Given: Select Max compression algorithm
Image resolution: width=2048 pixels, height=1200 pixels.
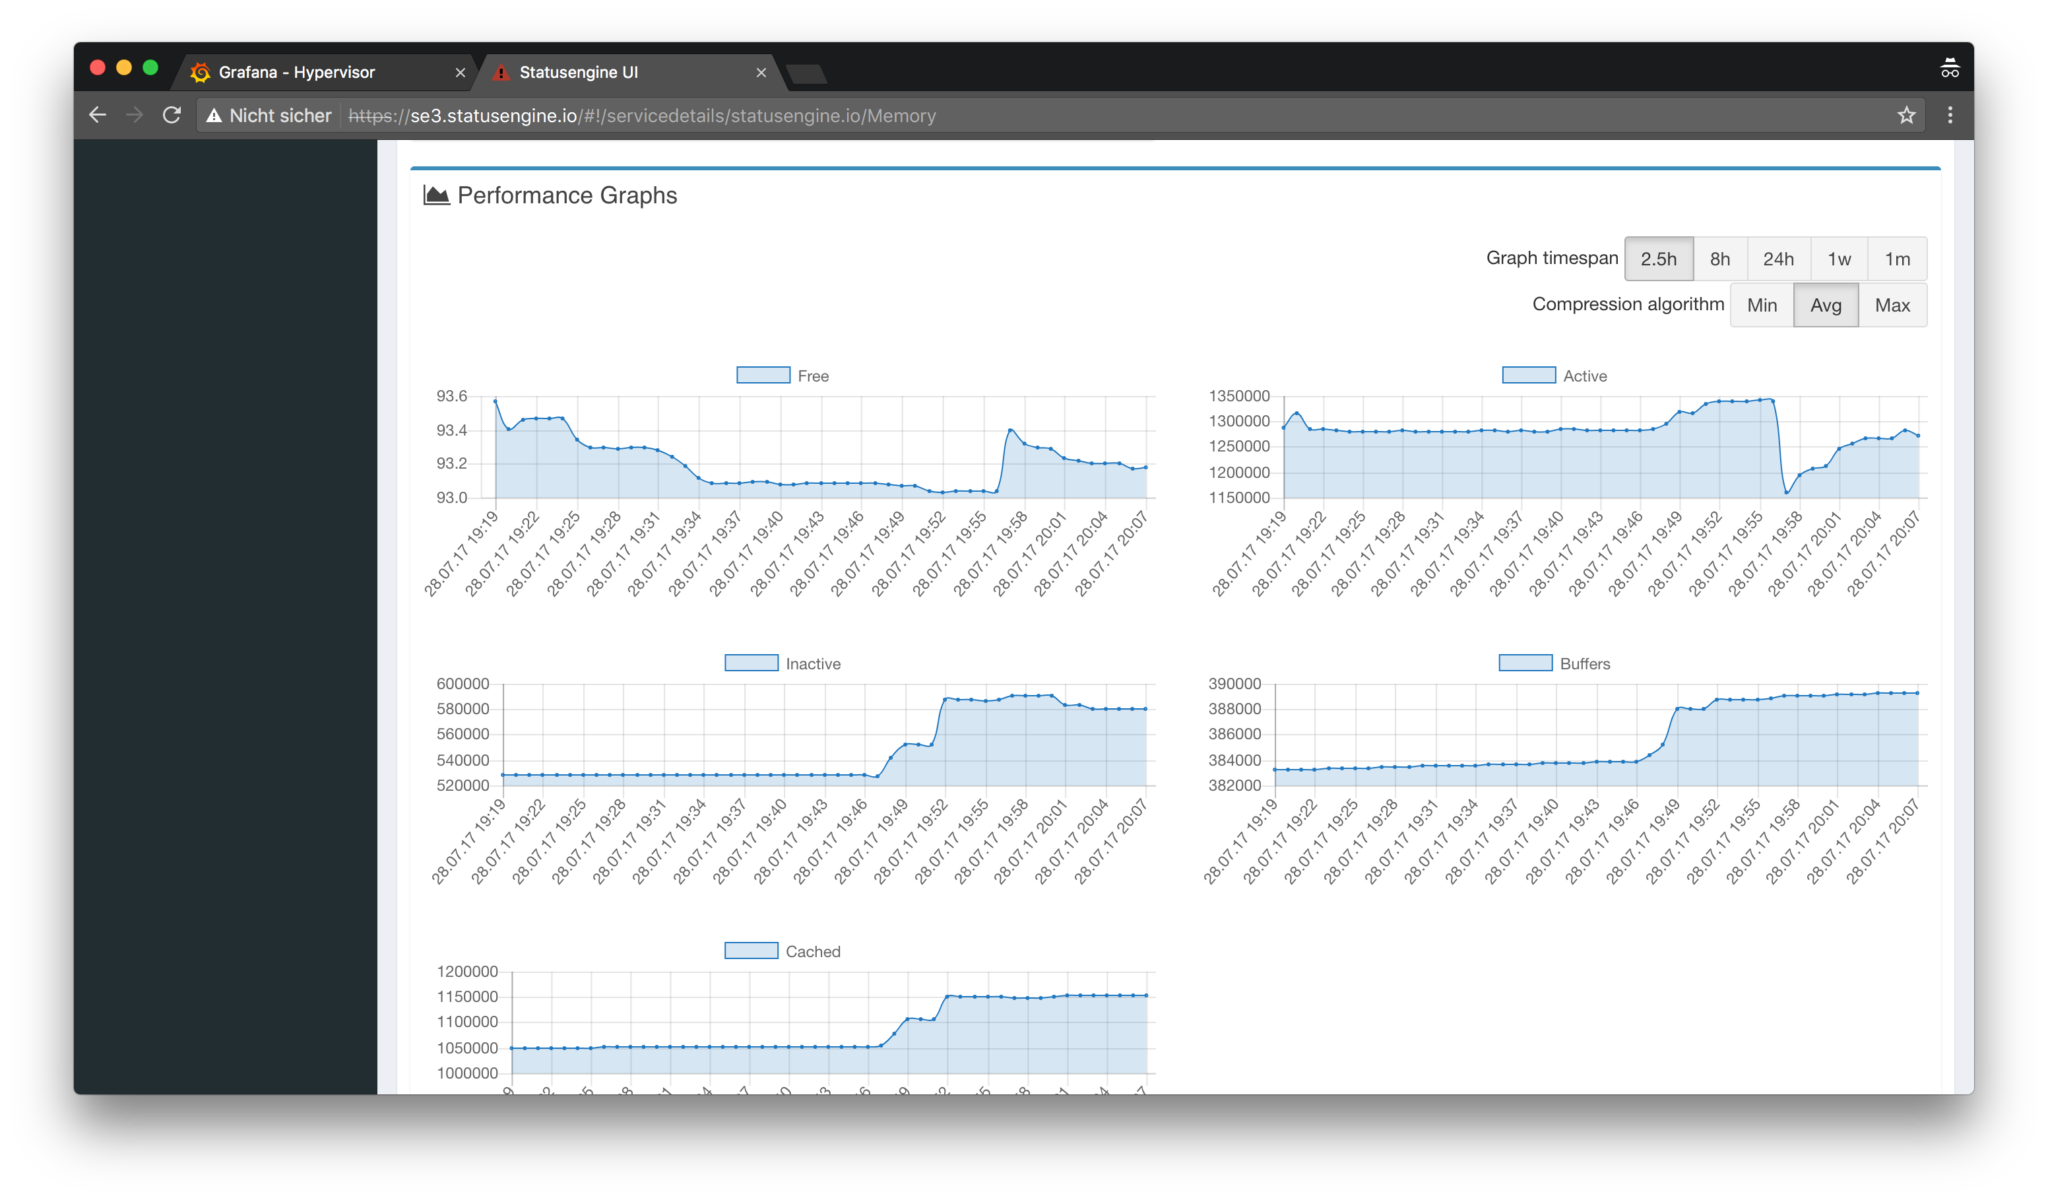Looking at the screenshot, I should [x=1892, y=305].
